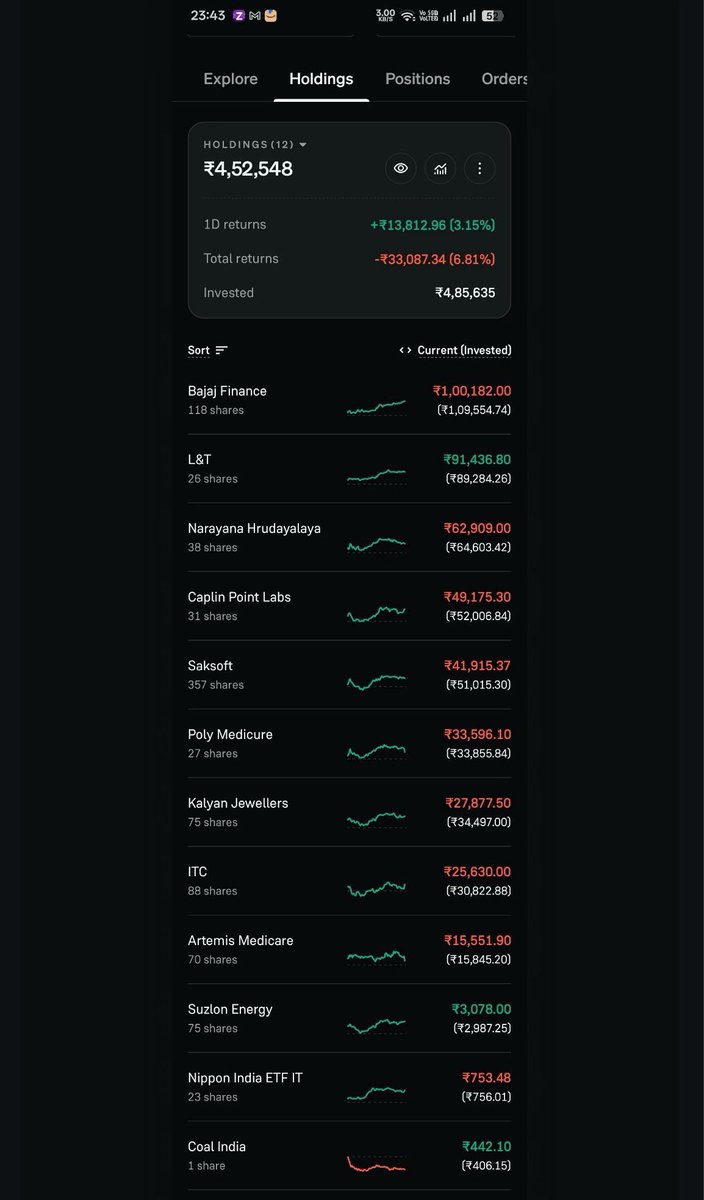Screen dimensions: 704x1200
Task: Tap the purple Z app notification icon
Action: tap(238, 16)
